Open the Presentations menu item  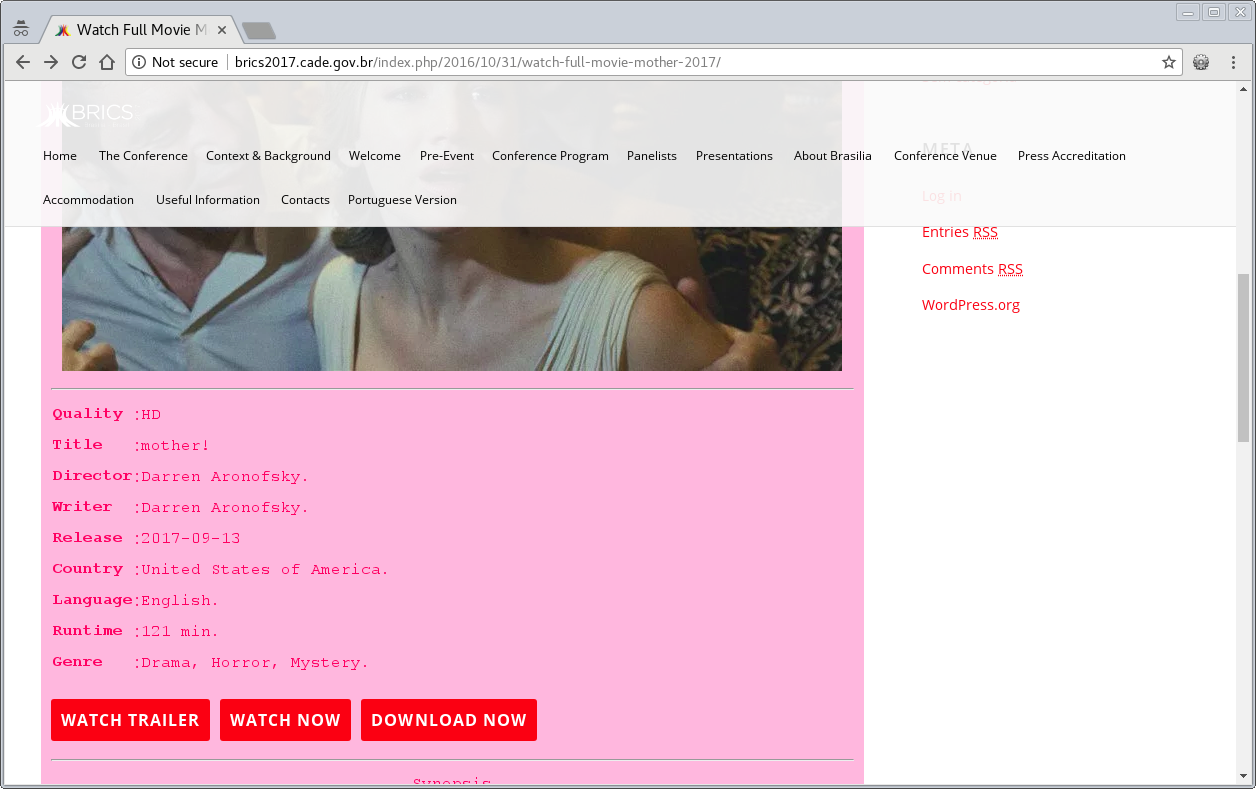pyautogui.click(x=734, y=156)
